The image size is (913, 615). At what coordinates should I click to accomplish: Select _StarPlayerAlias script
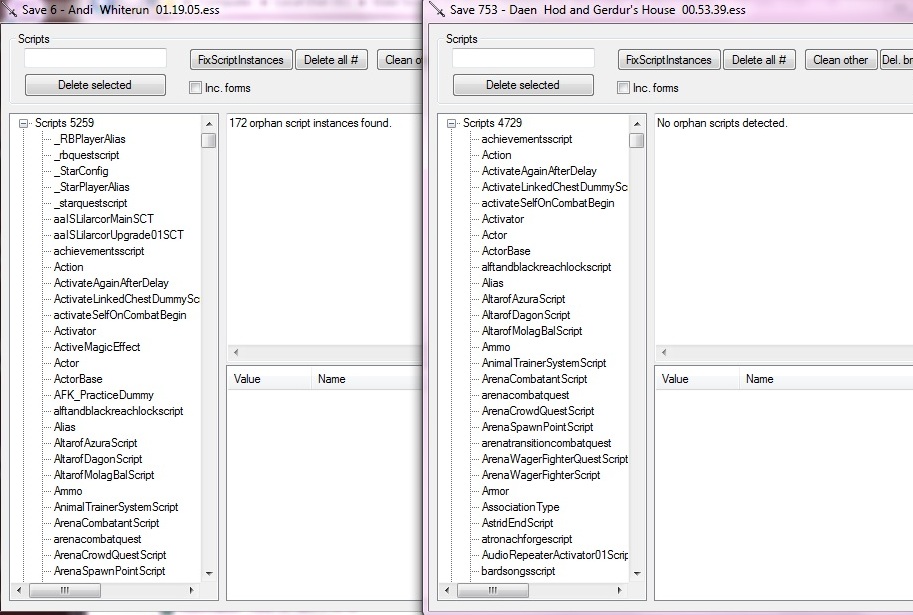coord(91,187)
